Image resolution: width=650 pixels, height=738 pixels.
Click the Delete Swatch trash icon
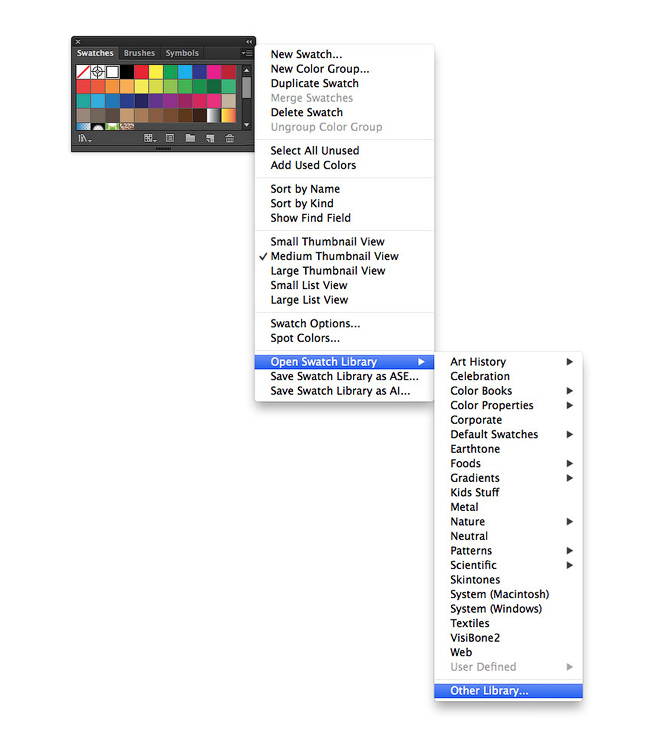tap(230, 138)
